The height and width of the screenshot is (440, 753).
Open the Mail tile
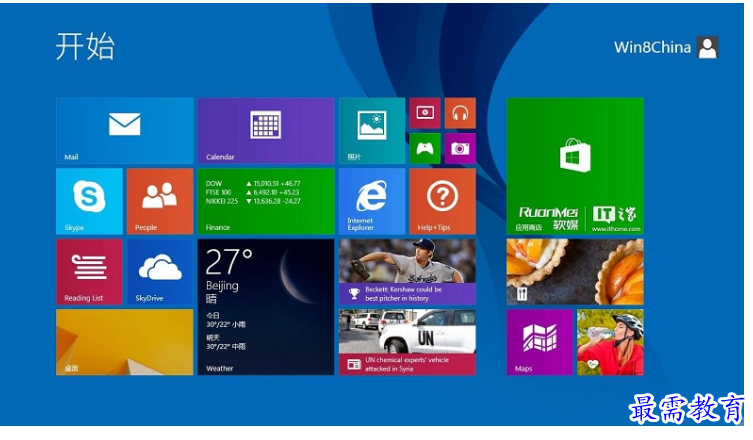125,131
